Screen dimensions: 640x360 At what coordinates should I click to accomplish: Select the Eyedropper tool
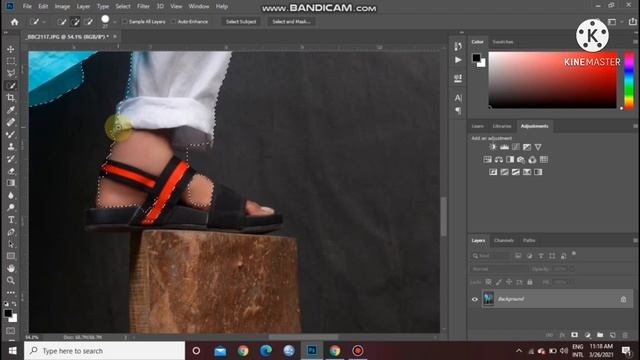[11, 110]
